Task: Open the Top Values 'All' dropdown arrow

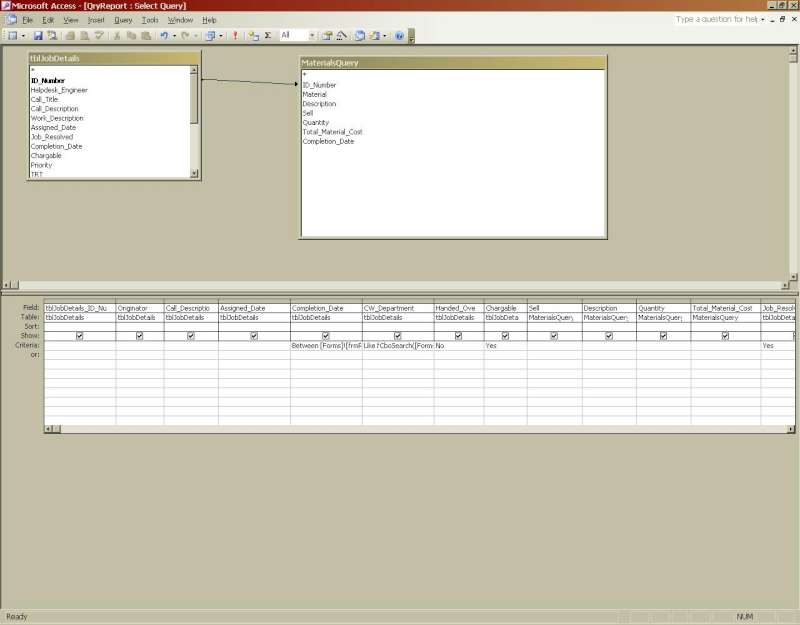Action: pyautogui.click(x=312, y=36)
